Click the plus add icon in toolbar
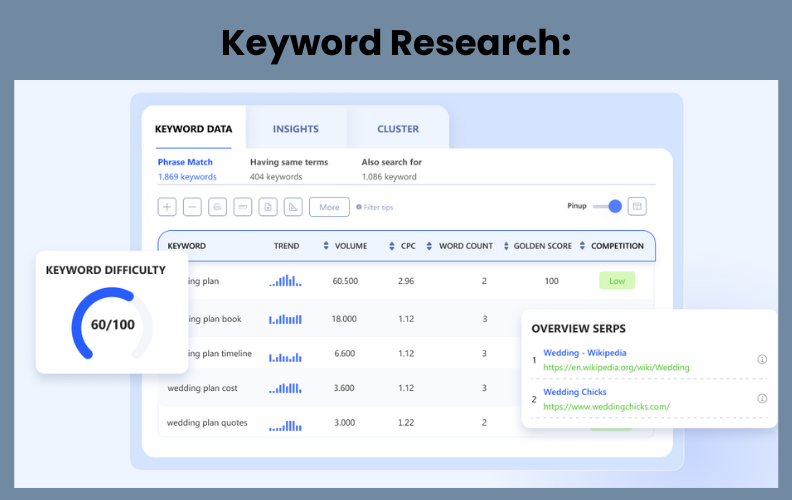Viewport: 792px width, 500px height. point(167,207)
